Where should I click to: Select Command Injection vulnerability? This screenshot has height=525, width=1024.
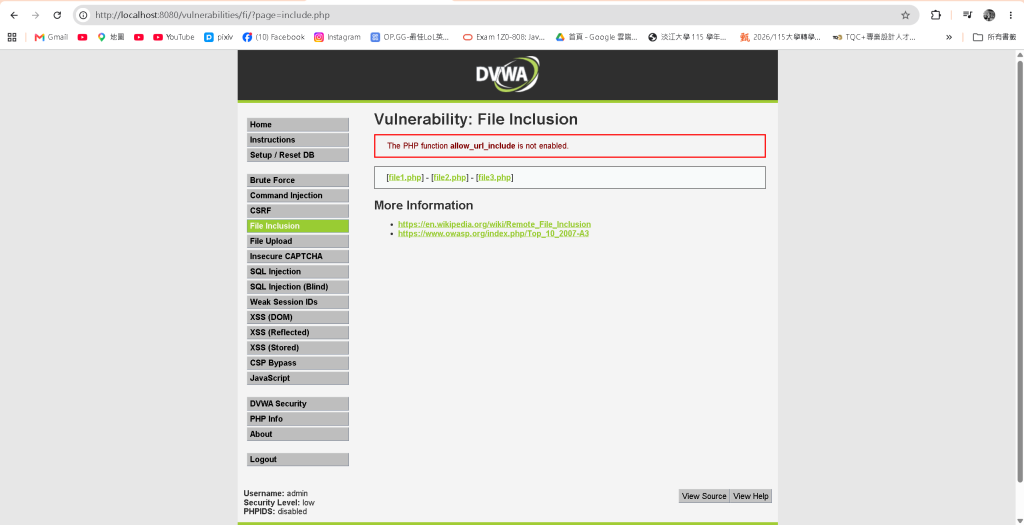[298, 195]
